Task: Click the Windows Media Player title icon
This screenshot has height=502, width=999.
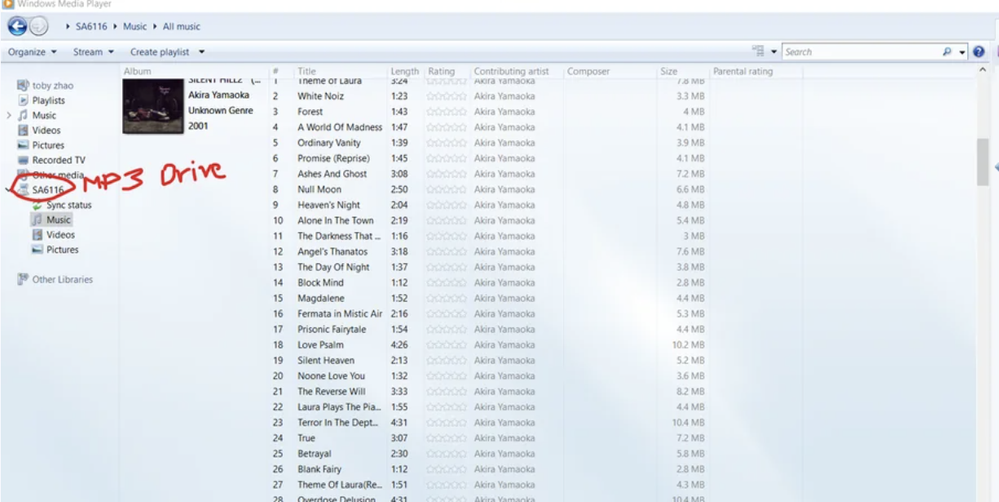Action: point(8,4)
